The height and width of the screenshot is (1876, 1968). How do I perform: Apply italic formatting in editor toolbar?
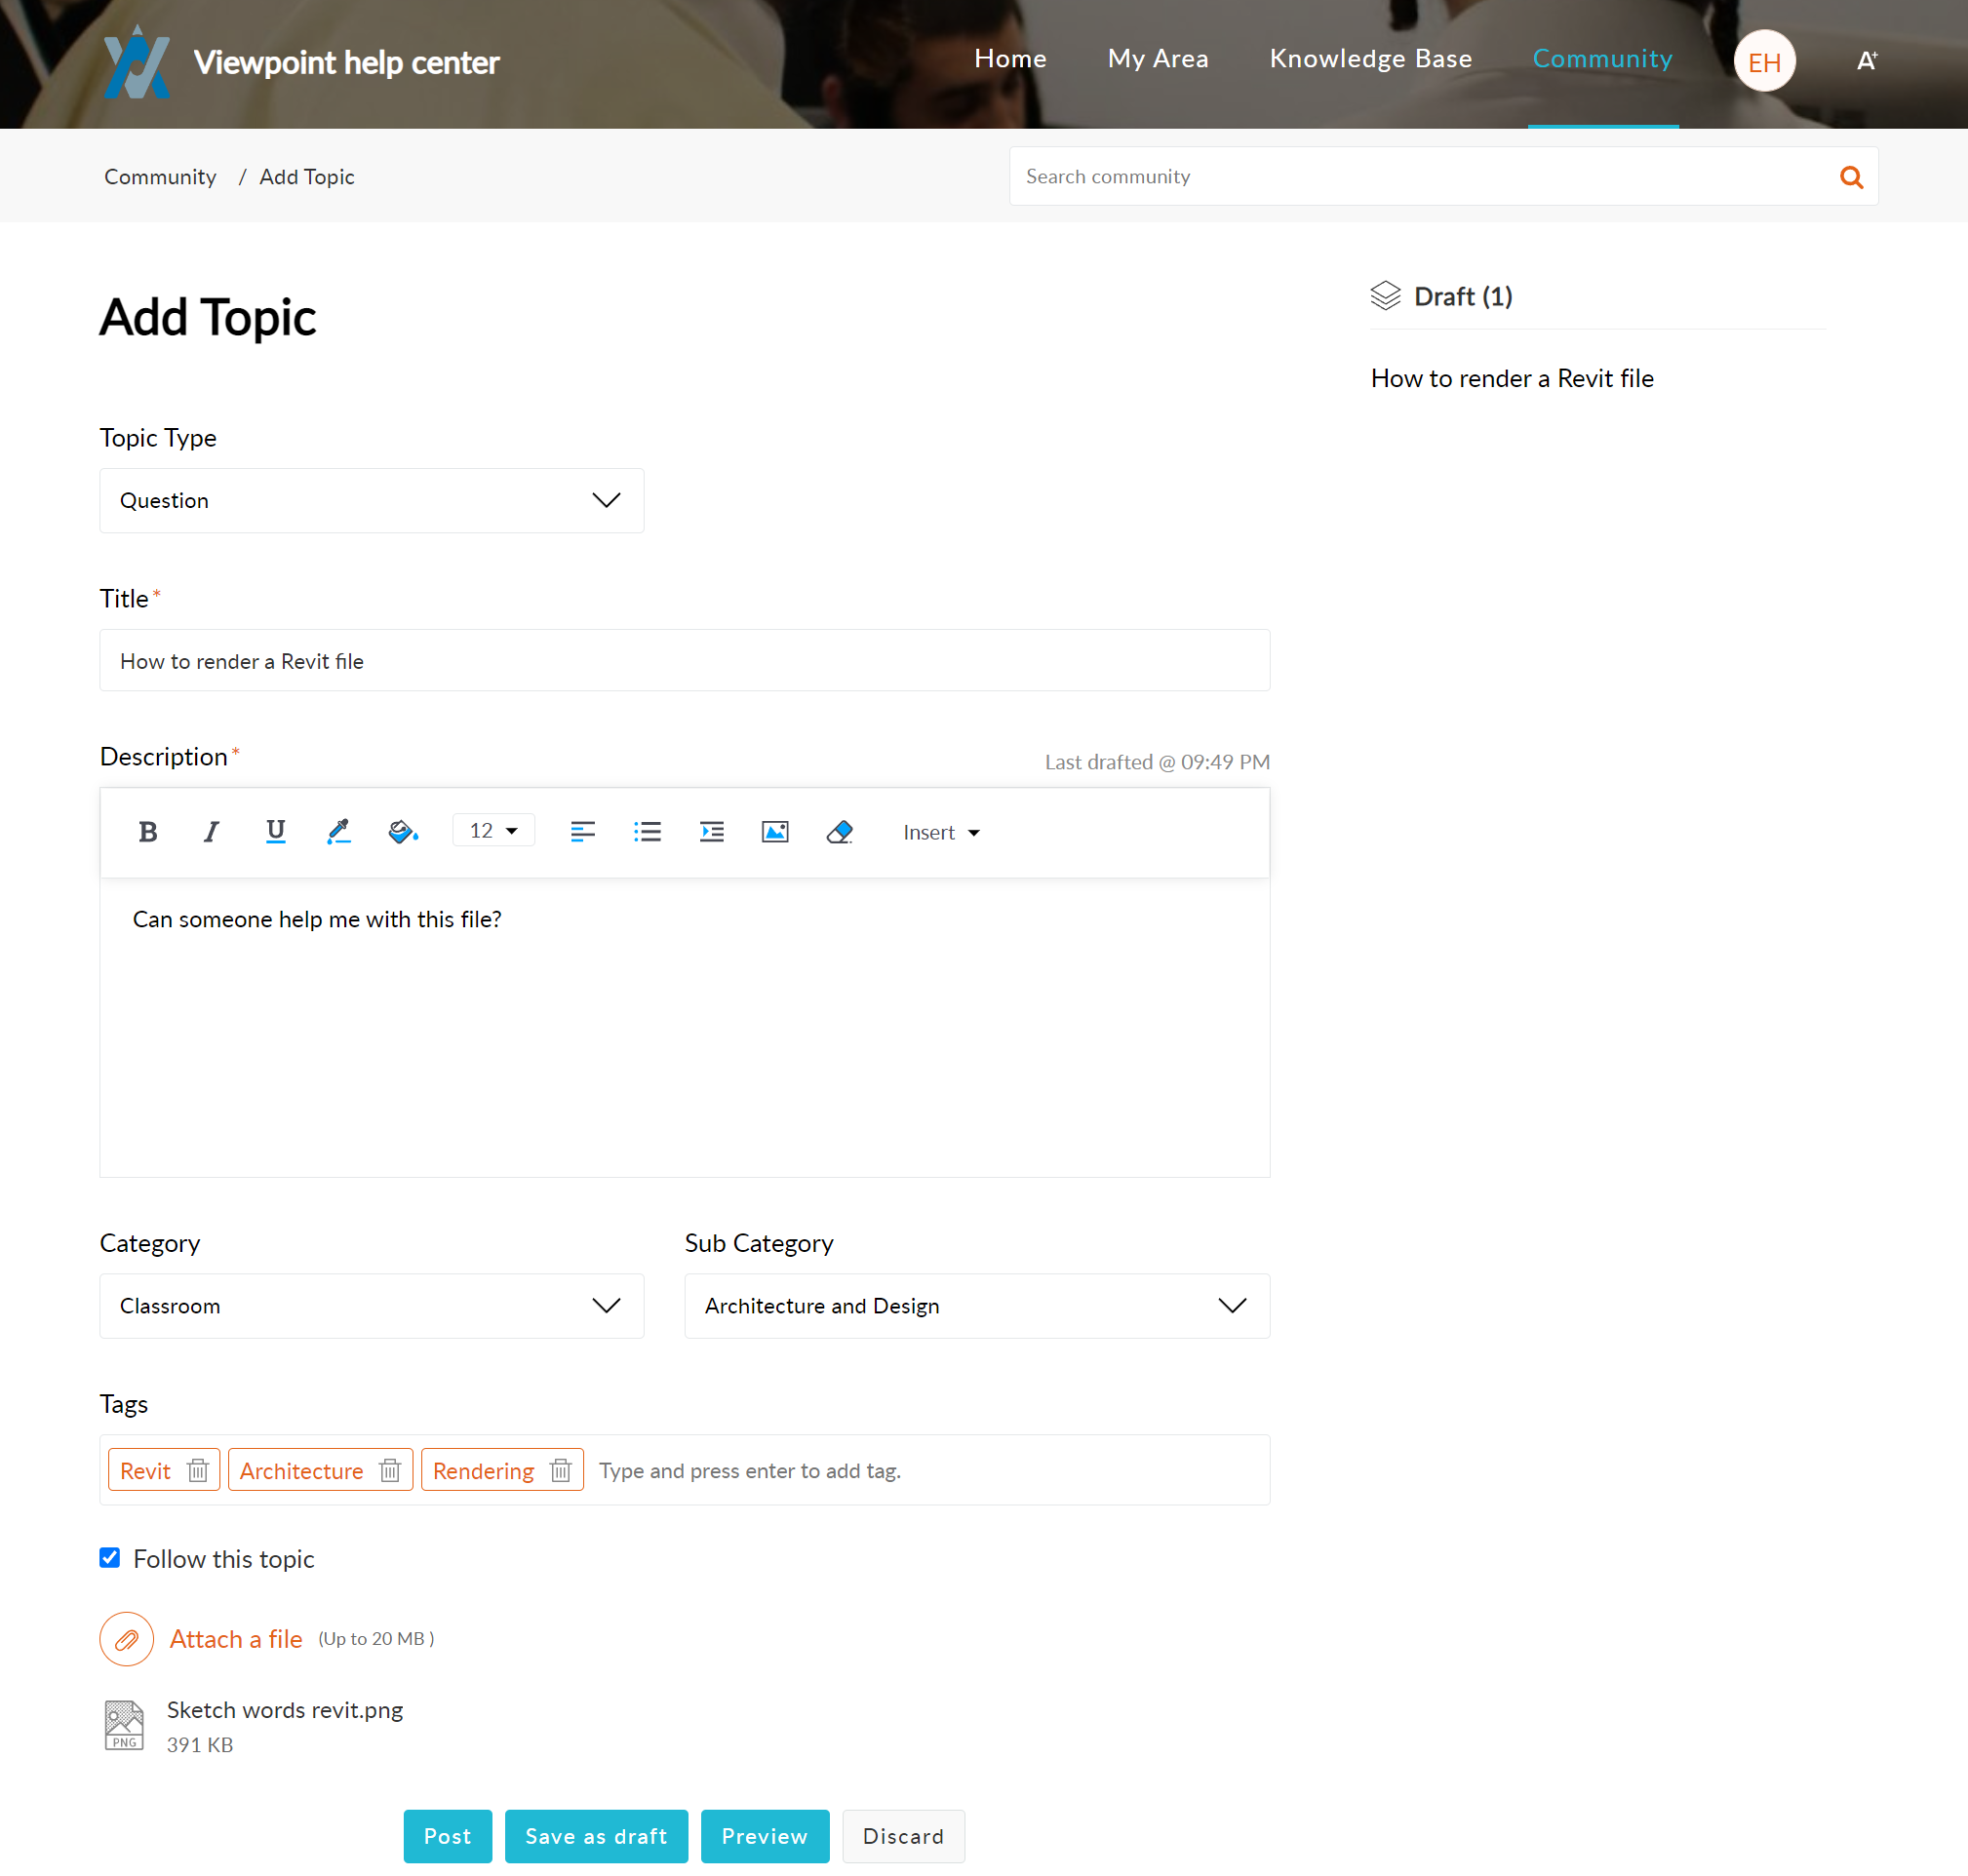click(x=211, y=831)
